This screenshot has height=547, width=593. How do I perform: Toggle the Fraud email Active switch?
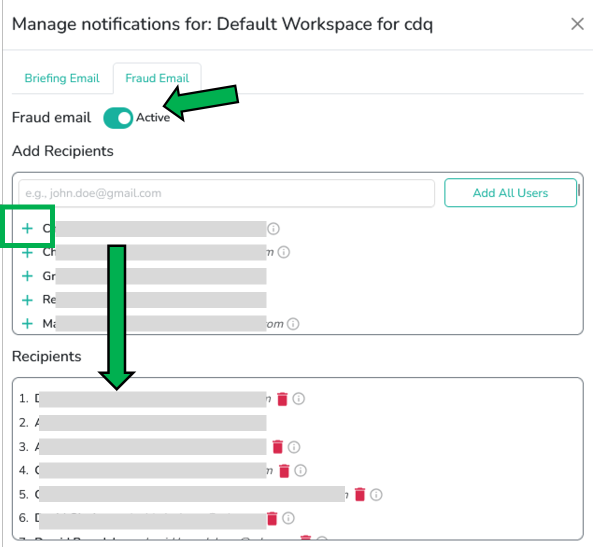pyautogui.click(x=118, y=118)
